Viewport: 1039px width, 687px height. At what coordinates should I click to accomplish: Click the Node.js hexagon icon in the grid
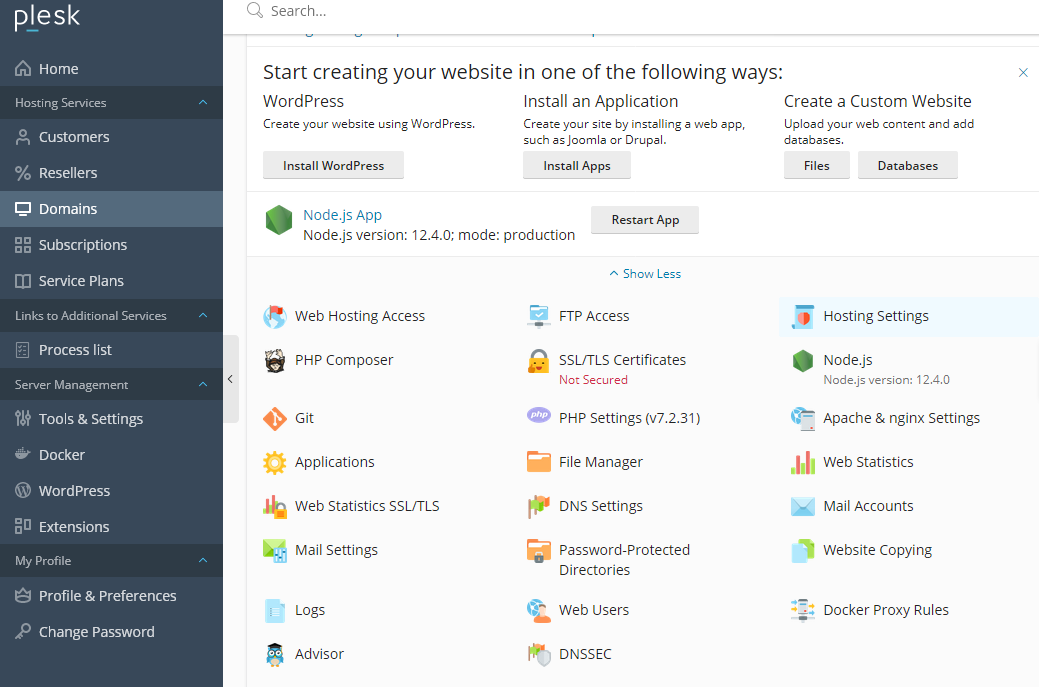click(x=802, y=361)
